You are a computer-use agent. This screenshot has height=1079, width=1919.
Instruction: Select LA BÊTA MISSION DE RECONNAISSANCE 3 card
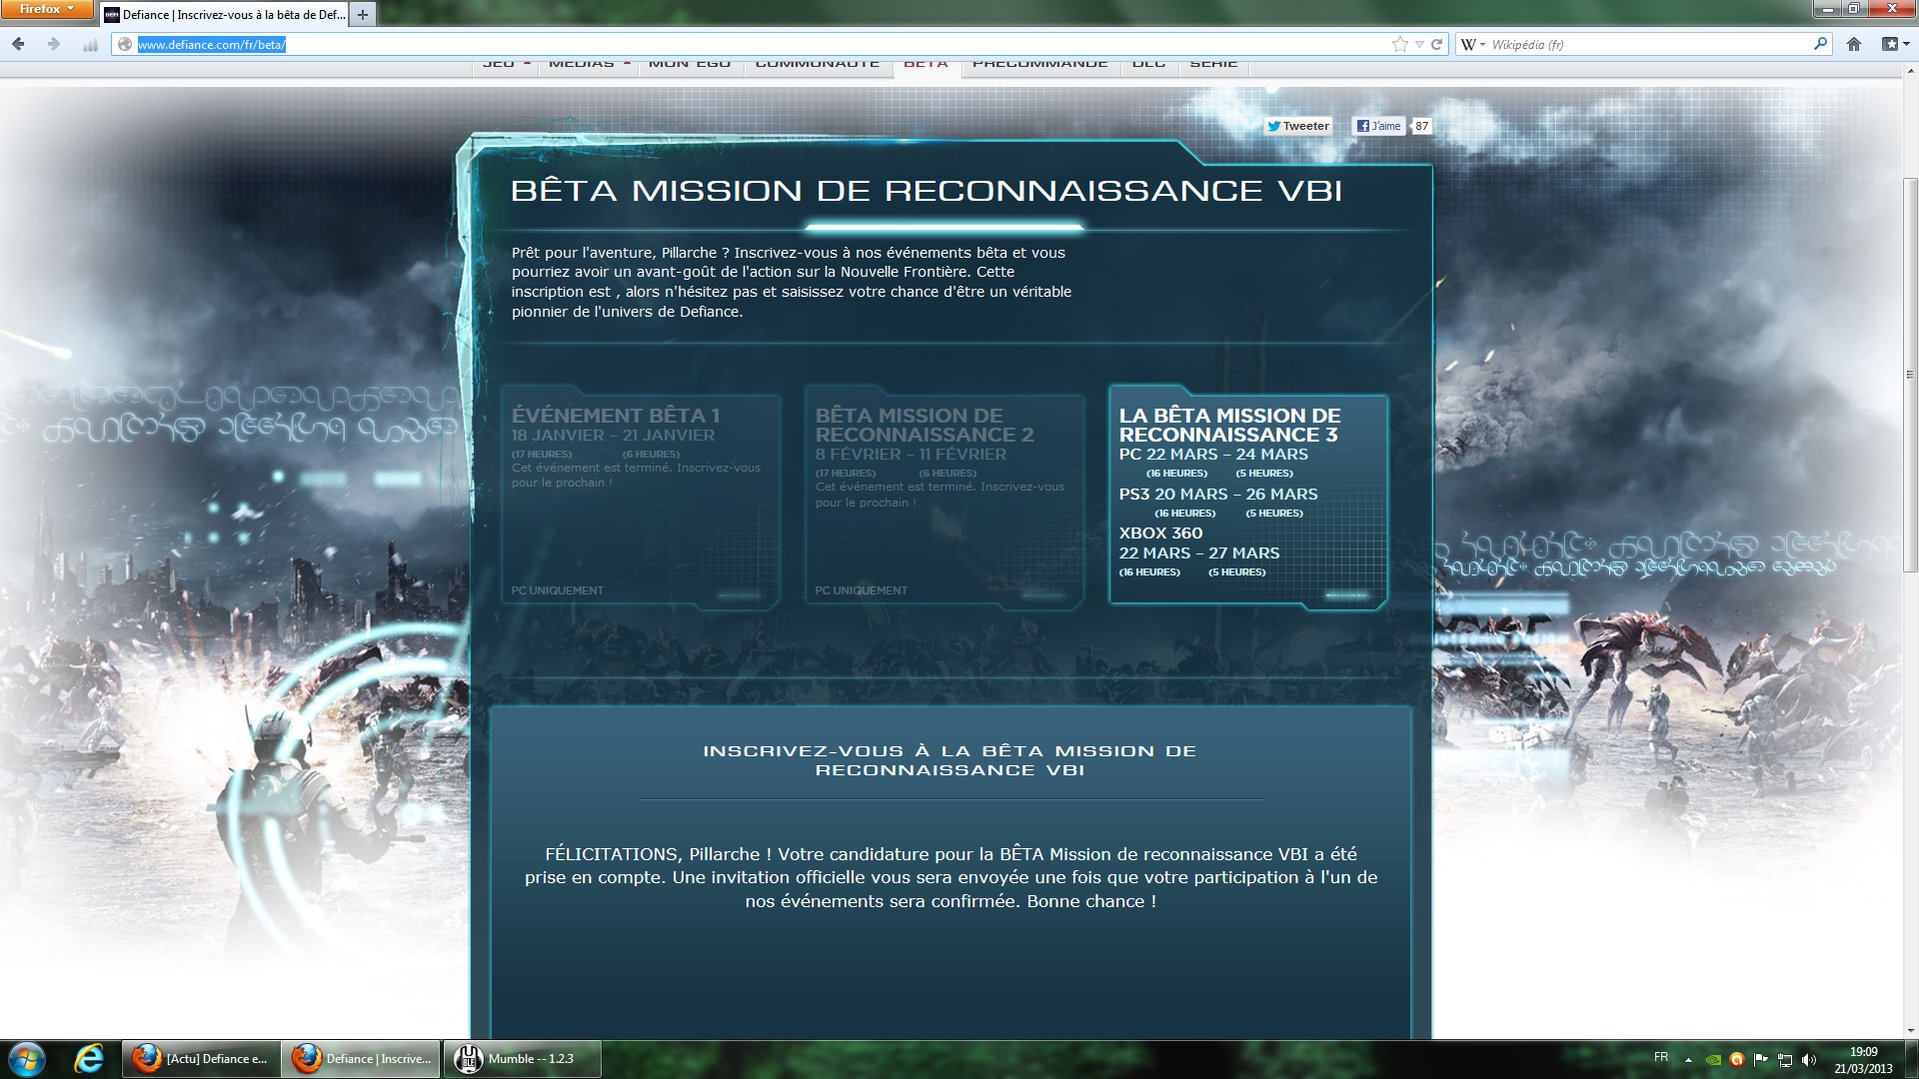click(x=1248, y=497)
